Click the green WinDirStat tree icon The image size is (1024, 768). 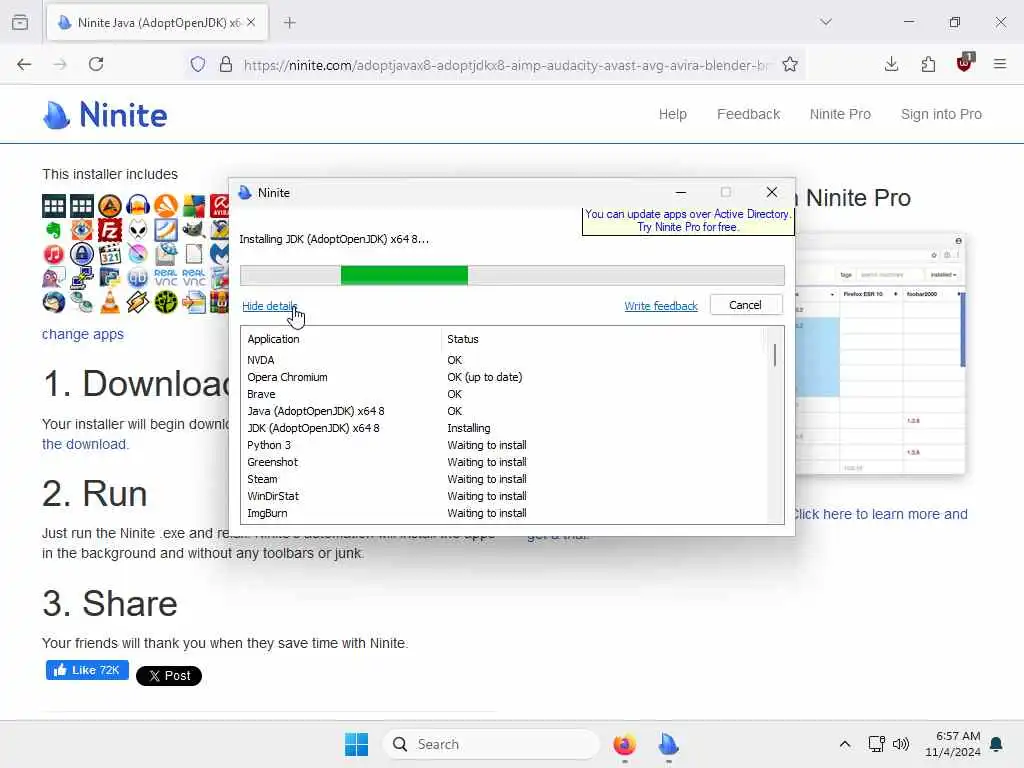[x=166, y=302]
